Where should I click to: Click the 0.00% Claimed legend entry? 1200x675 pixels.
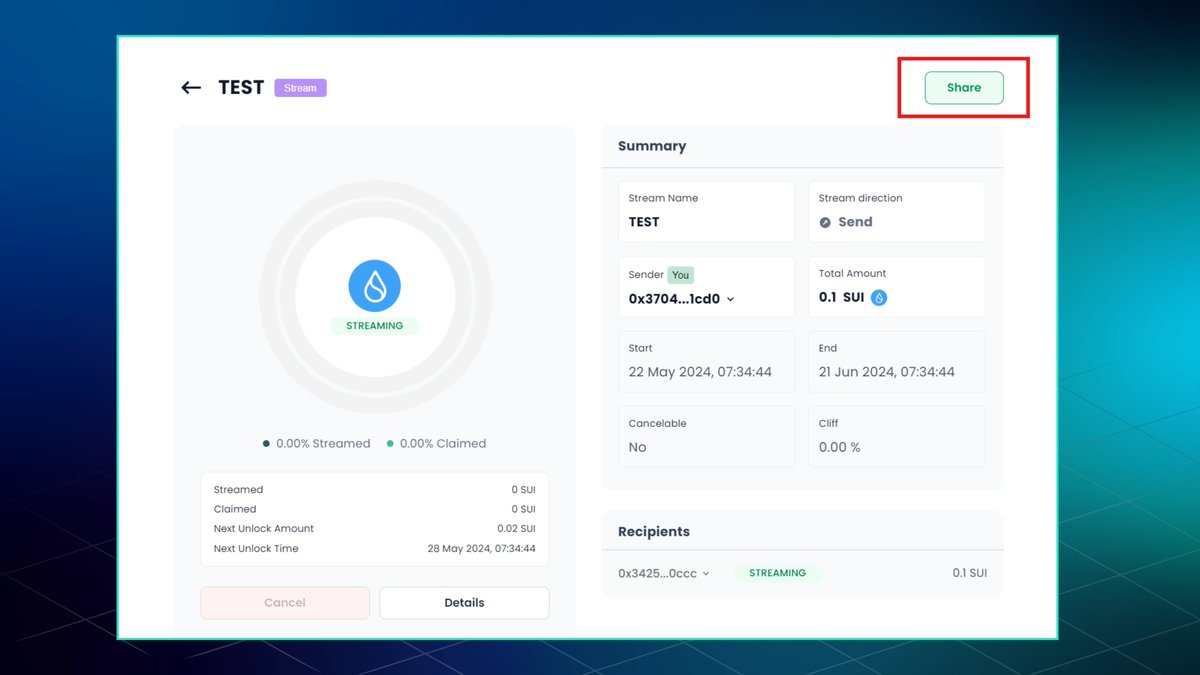pyautogui.click(x=436, y=444)
